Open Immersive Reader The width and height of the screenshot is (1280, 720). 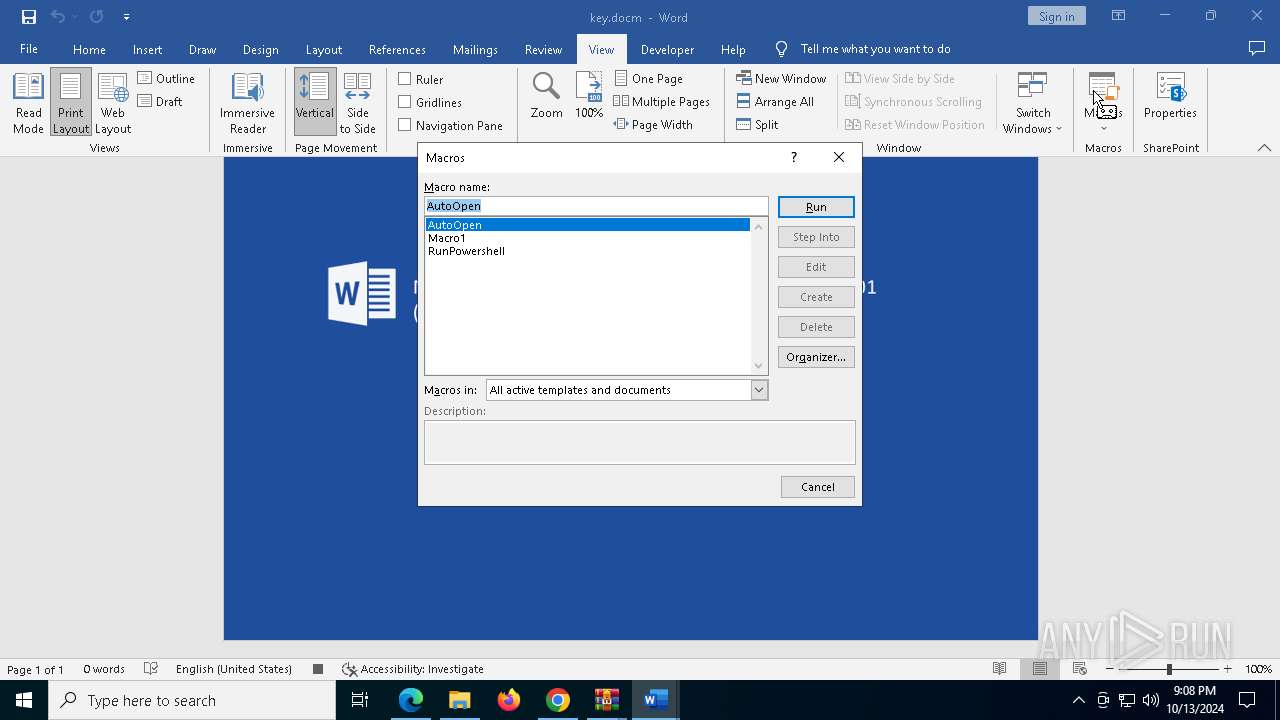[247, 103]
